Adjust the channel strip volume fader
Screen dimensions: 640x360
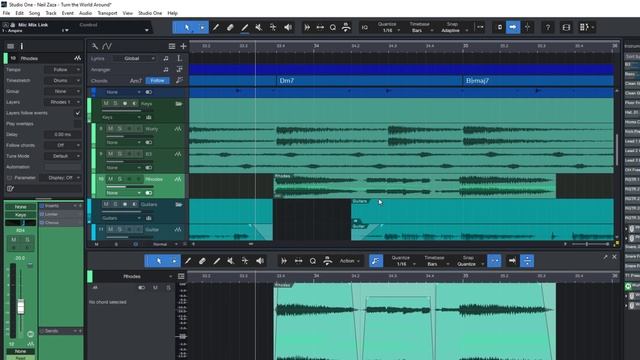click(21, 307)
